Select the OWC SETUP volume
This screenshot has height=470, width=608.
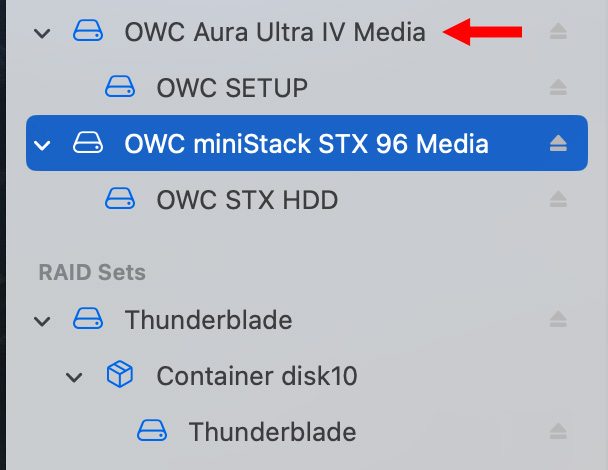pyautogui.click(x=231, y=89)
